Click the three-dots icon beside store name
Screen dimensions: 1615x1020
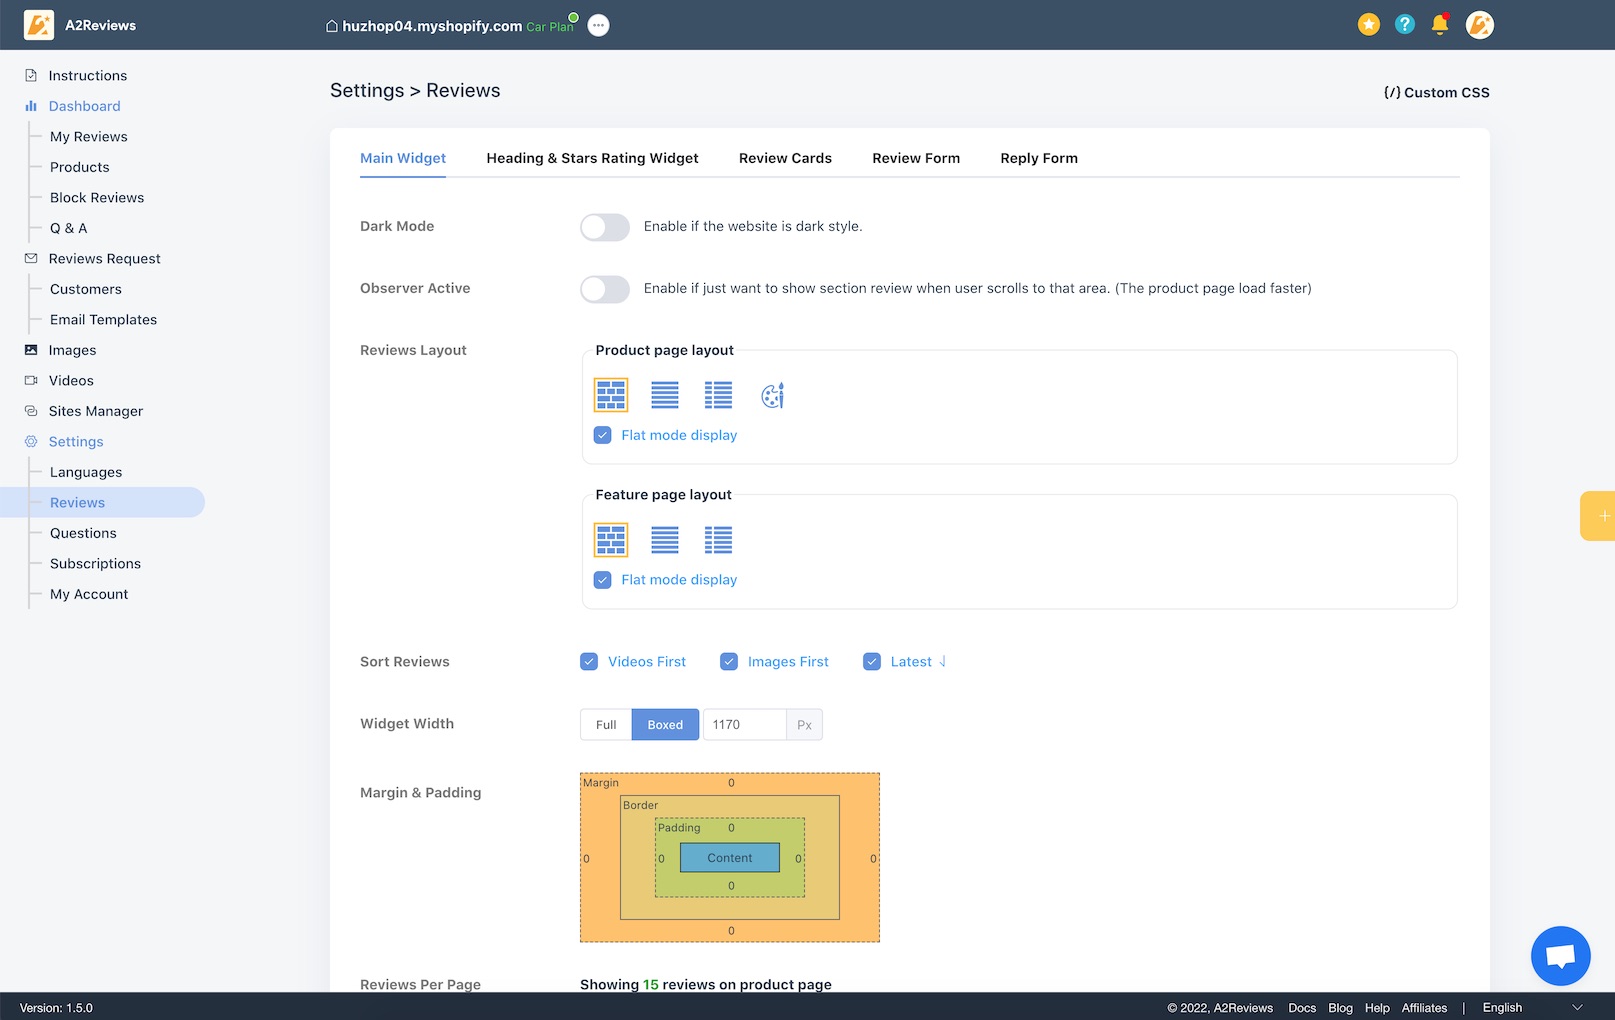point(598,26)
